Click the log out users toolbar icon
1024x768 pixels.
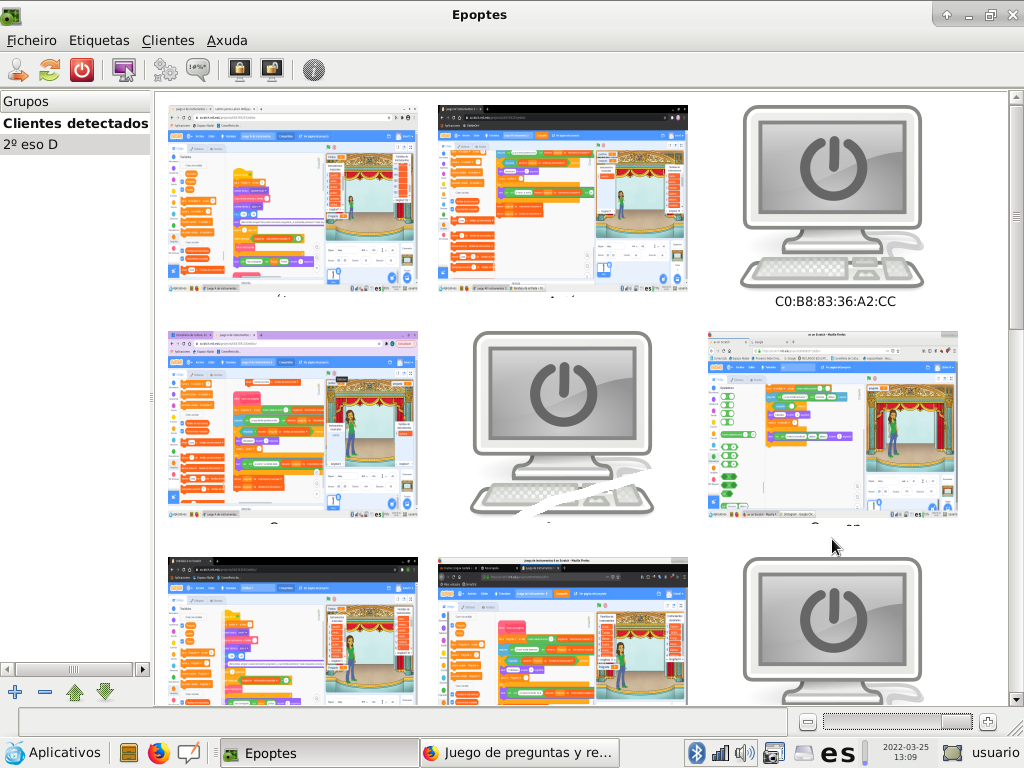coord(18,70)
